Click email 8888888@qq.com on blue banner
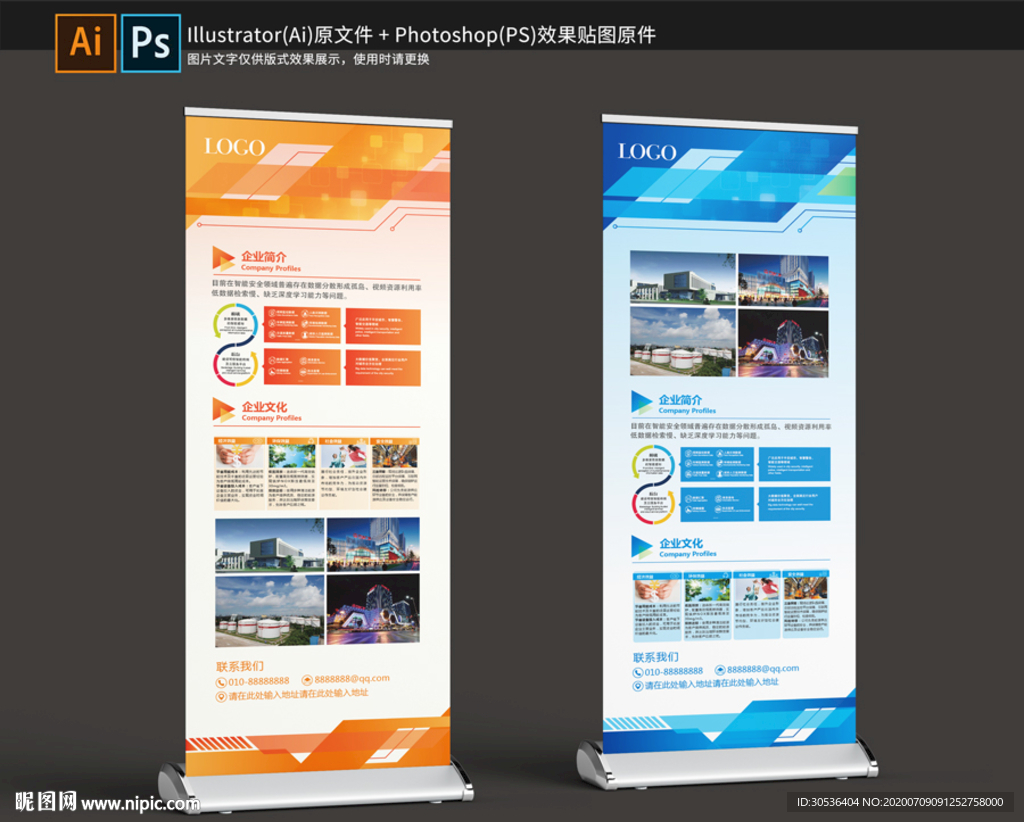 (x=763, y=669)
